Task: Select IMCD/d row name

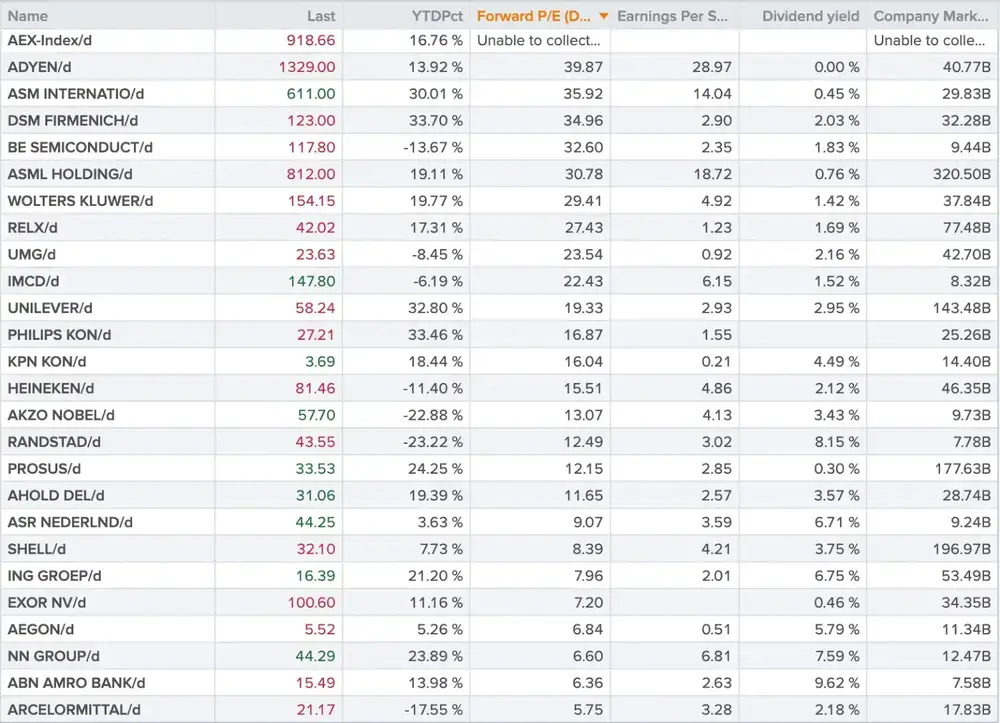Action: 33,281
